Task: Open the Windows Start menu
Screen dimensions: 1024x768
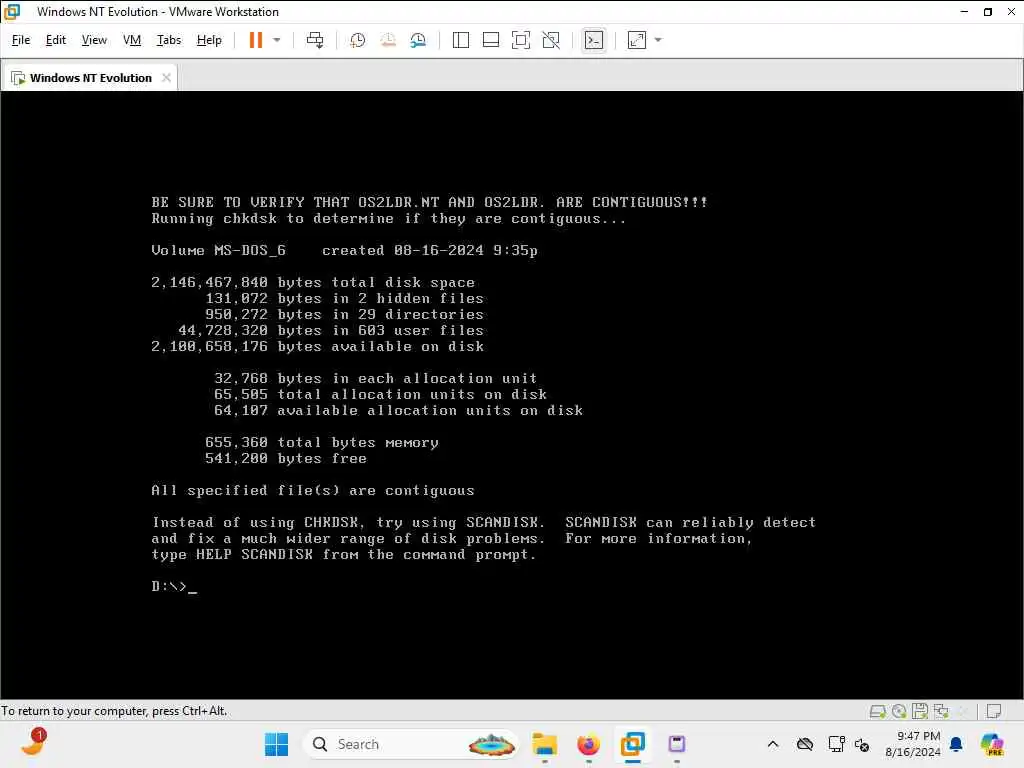Action: tap(276, 744)
